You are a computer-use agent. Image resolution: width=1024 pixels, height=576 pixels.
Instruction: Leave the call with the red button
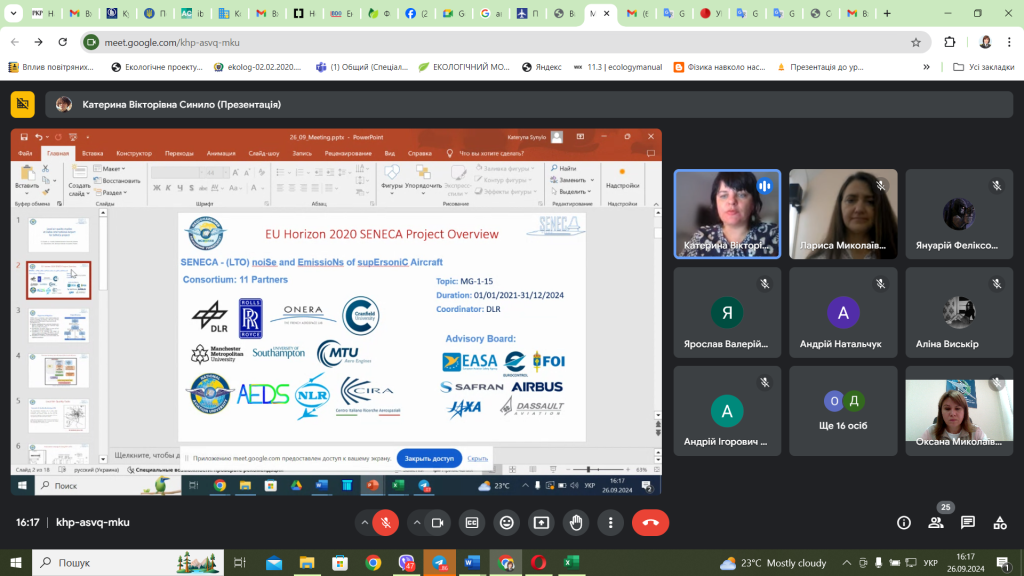pyautogui.click(x=650, y=522)
